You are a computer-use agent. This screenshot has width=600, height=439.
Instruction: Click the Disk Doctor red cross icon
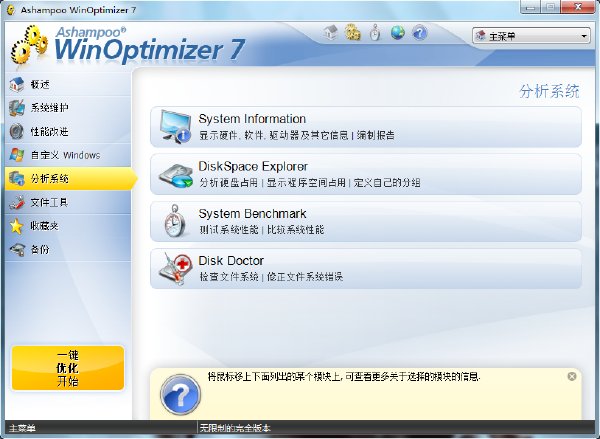[x=176, y=268]
